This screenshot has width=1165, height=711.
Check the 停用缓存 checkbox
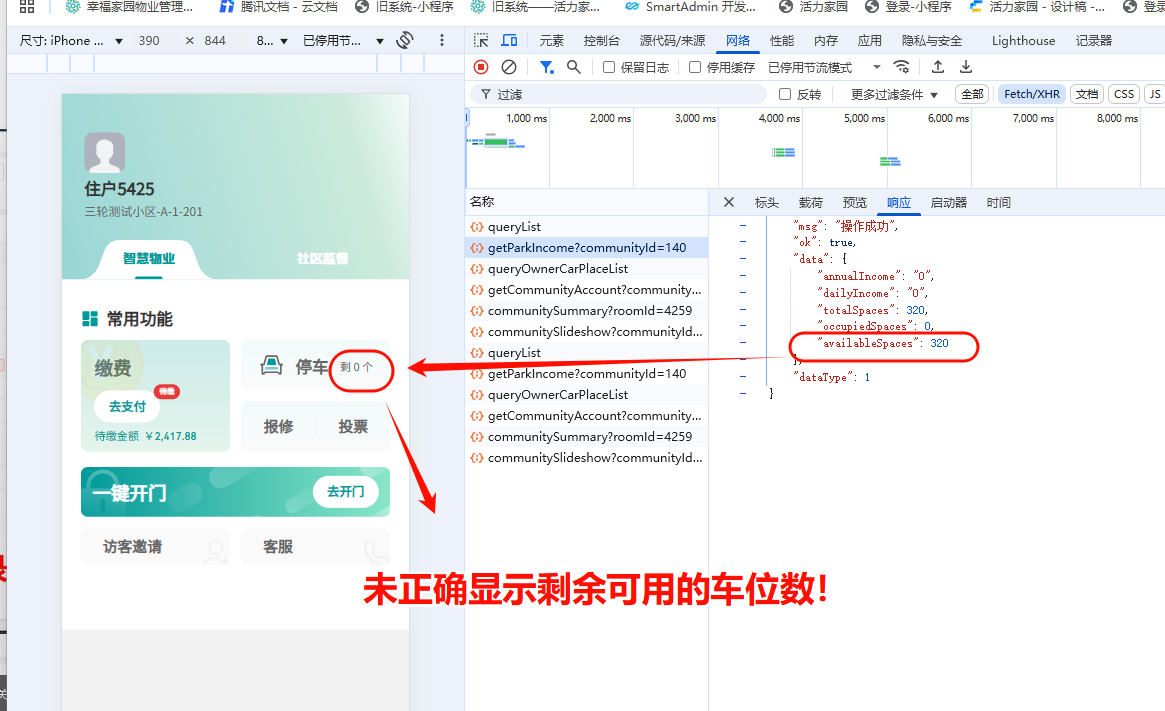[695, 68]
